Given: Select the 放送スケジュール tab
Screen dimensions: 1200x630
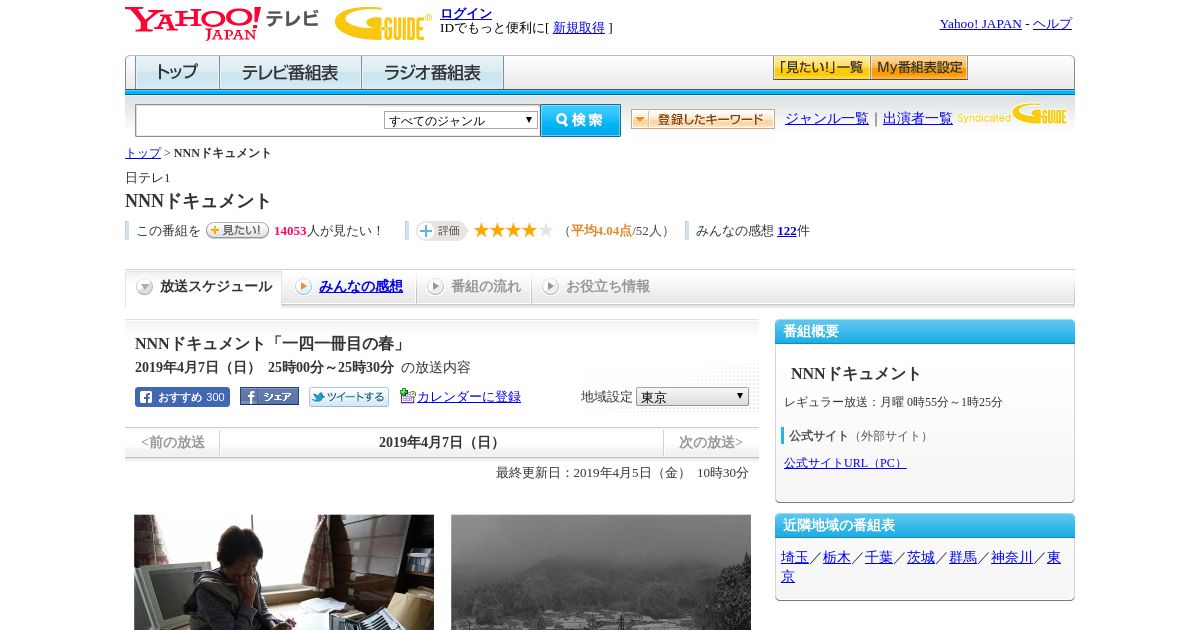Looking at the screenshot, I should pyautogui.click(x=204, y=287).
